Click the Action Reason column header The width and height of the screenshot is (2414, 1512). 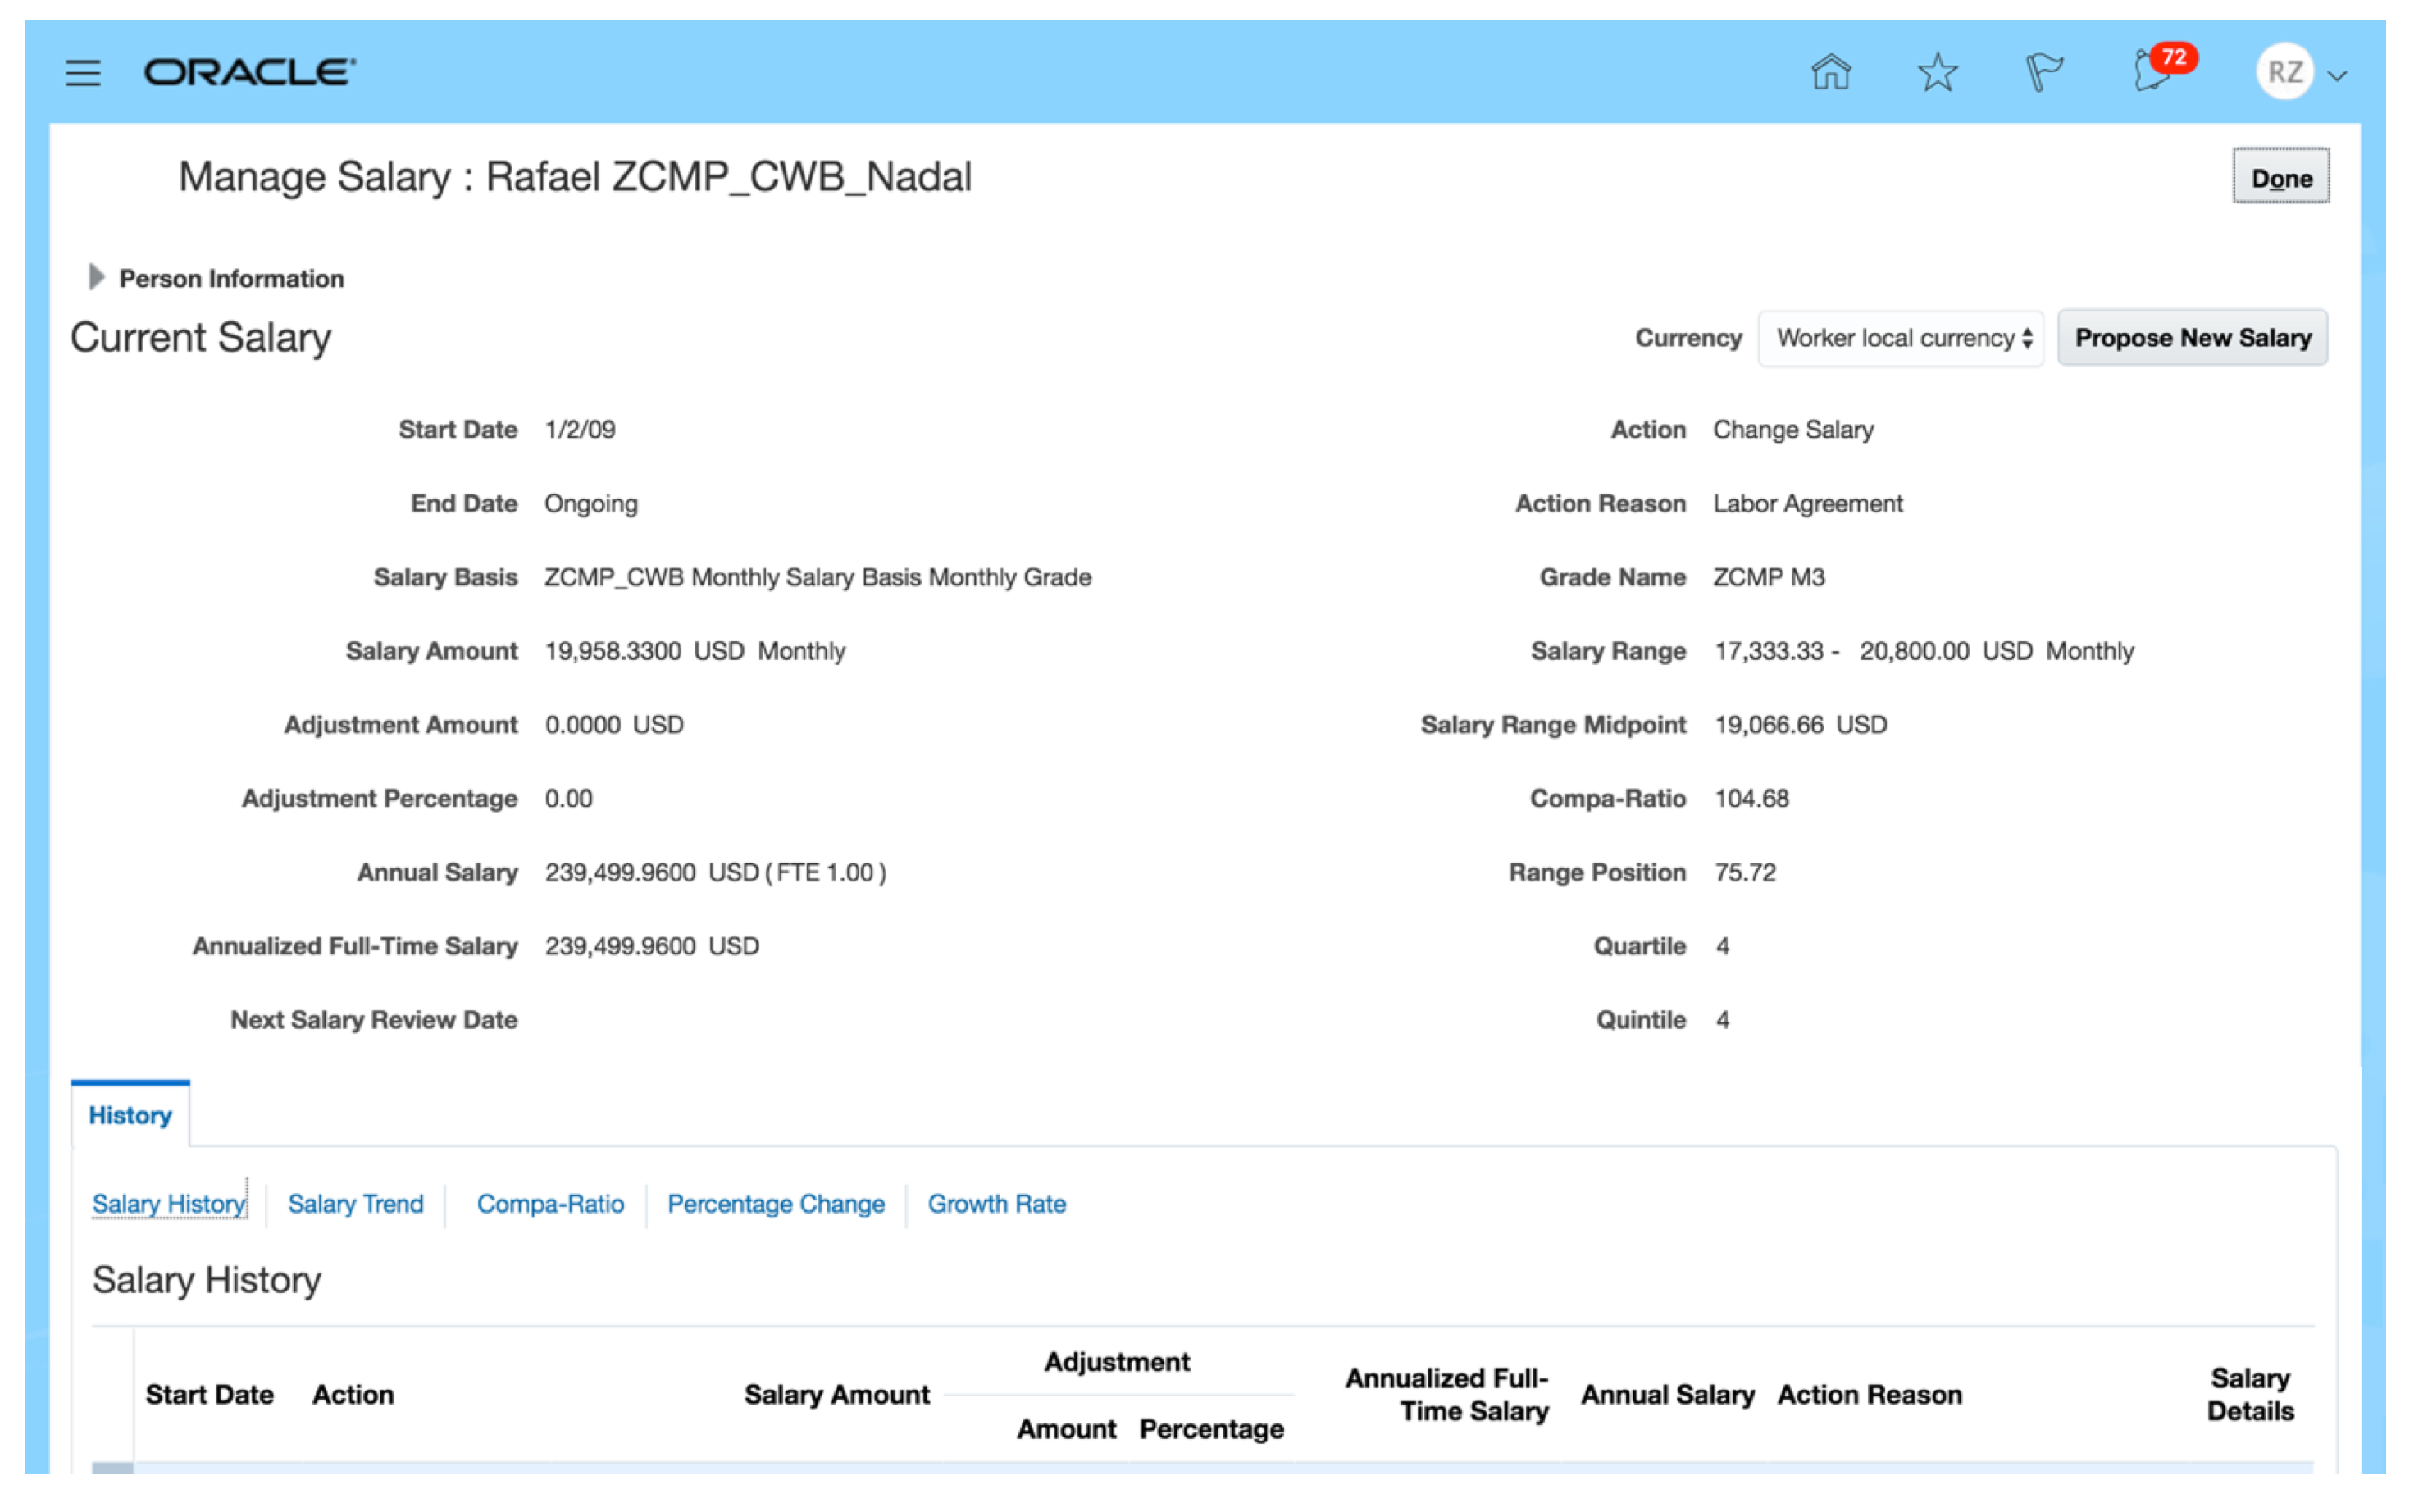pos(1869,1394)
